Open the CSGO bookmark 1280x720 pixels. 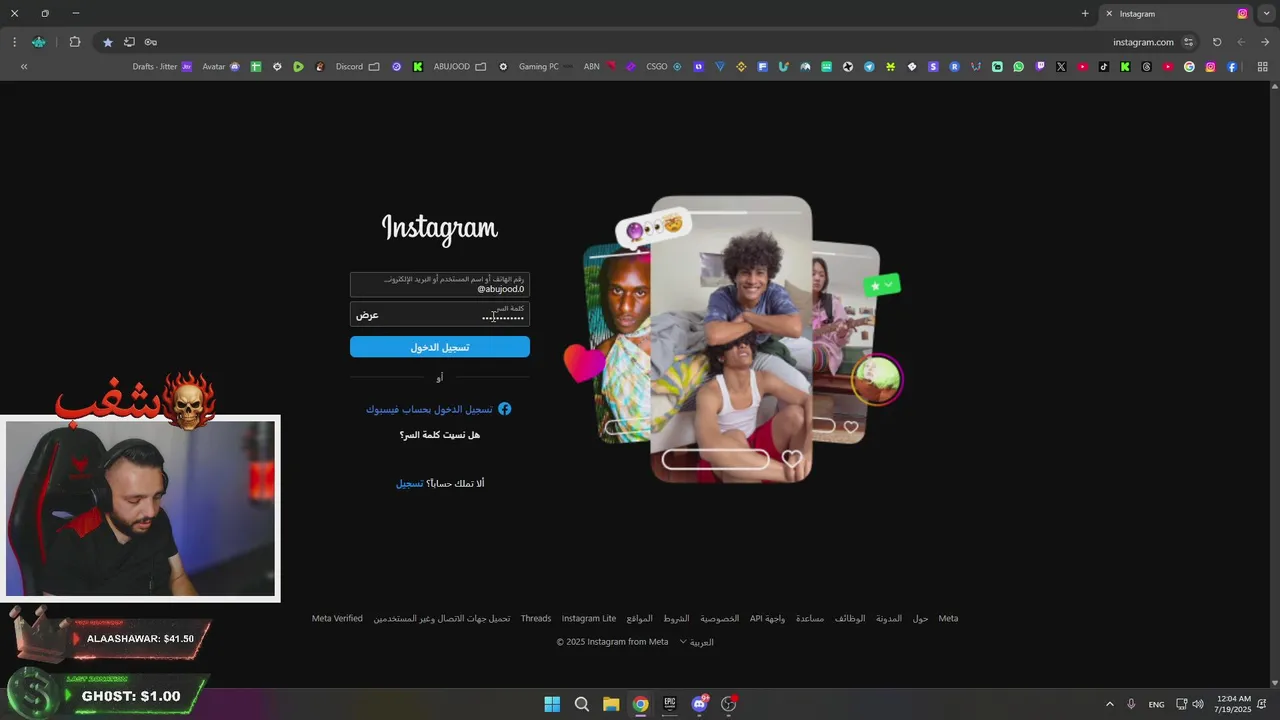tap(664, 67)
